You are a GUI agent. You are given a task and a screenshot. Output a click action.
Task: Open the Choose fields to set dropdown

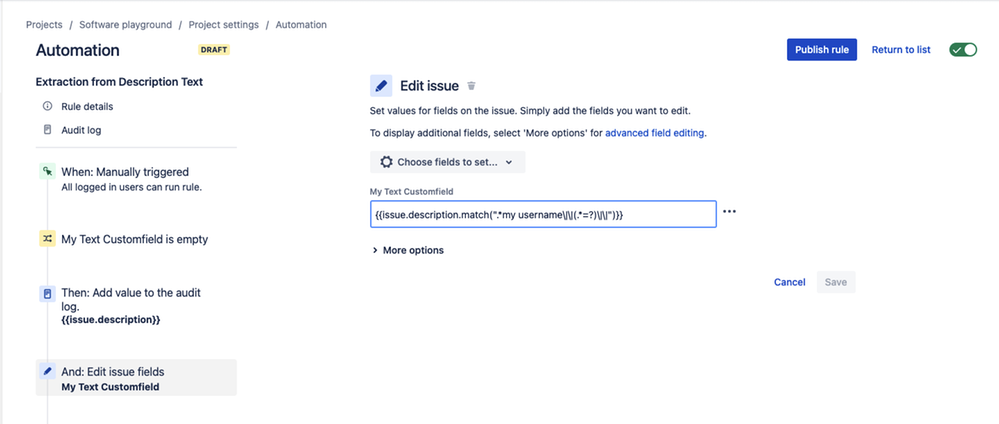pyautogui.click(x=447, y=162)
